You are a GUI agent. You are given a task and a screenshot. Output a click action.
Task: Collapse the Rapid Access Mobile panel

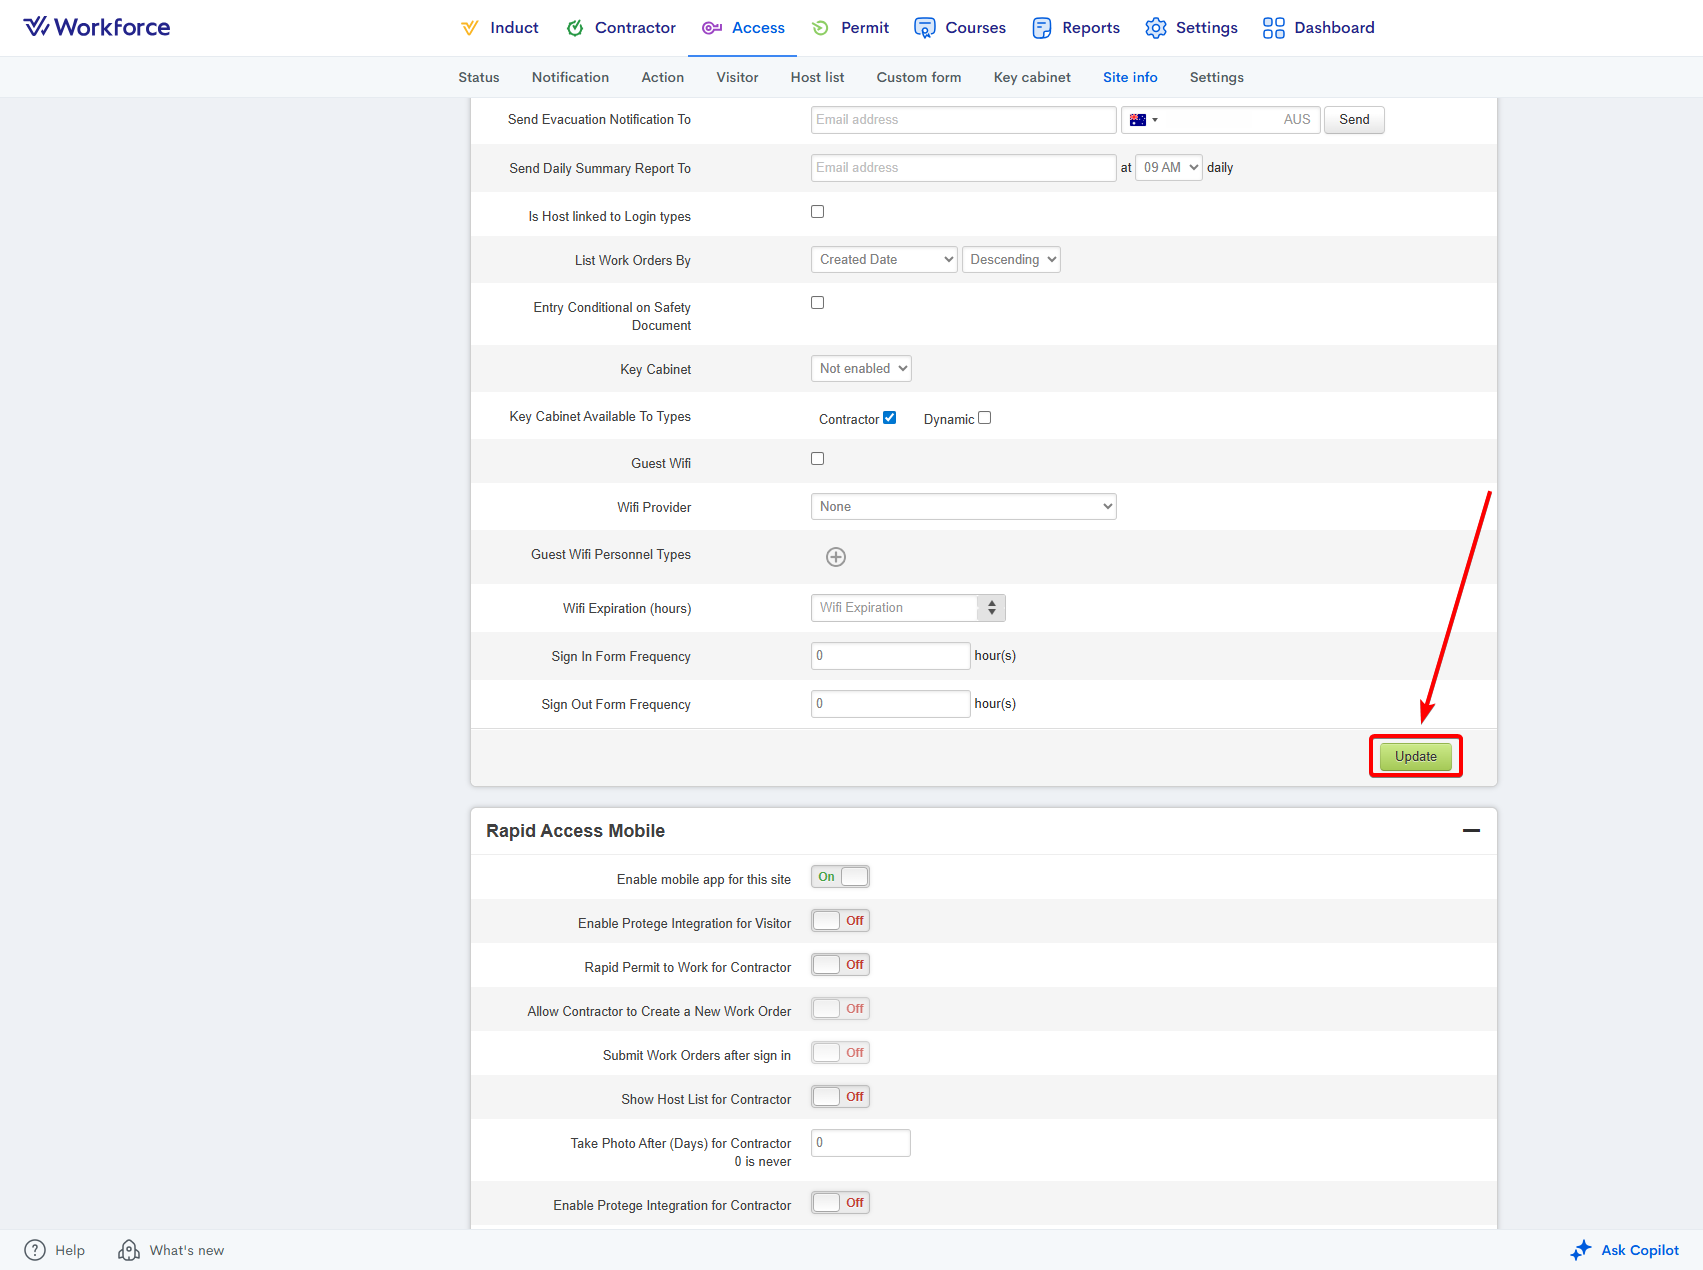(1471, 831)
